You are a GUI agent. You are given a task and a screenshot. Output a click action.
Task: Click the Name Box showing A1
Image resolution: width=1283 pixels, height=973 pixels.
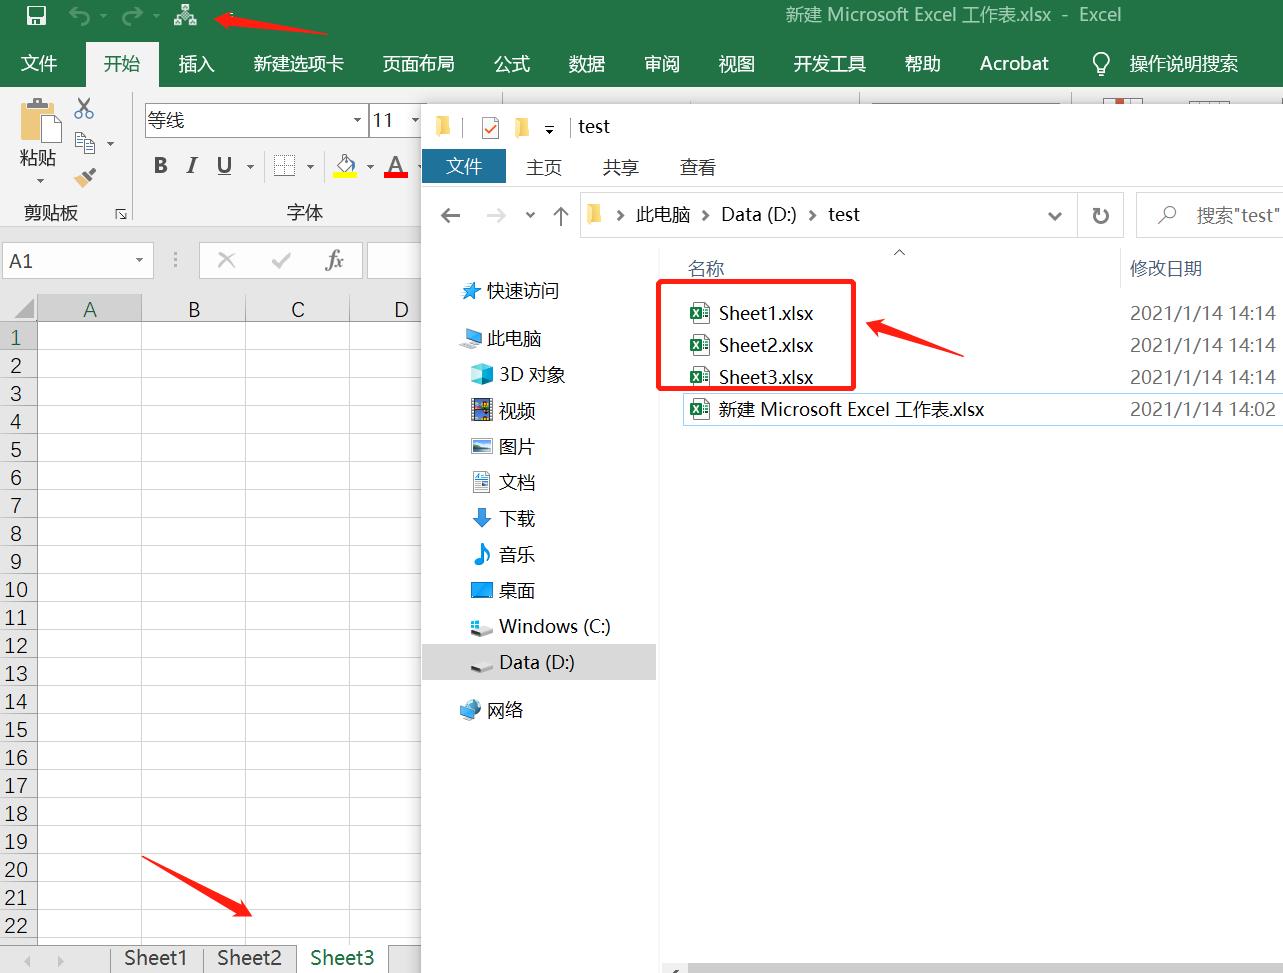[x=78, y=261]
